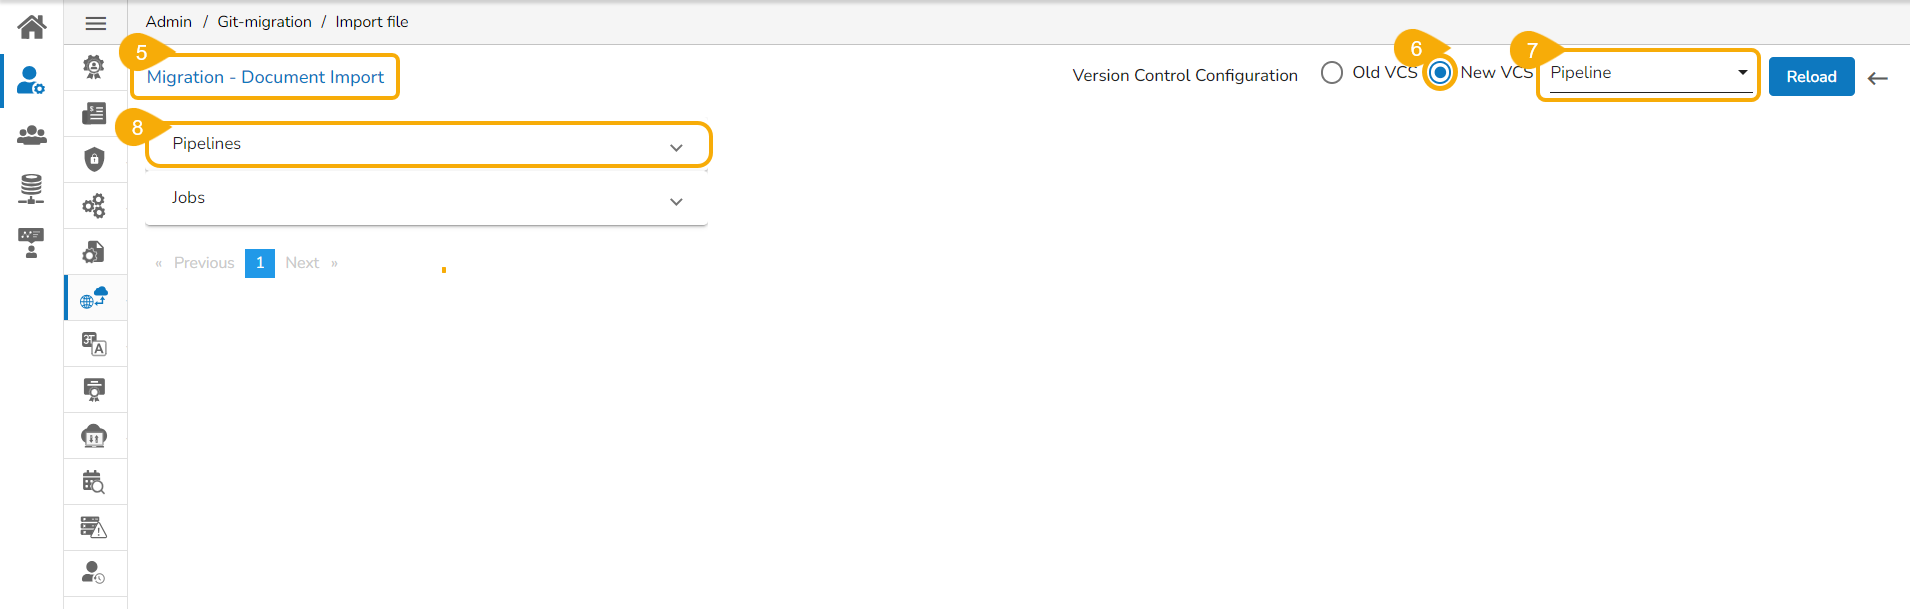Select the Old VCS radio button
1910x609 pixels.
(x=1332, y=73)
